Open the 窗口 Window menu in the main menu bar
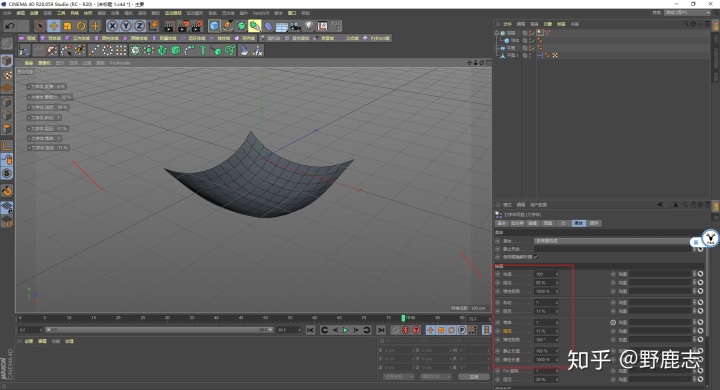720x390 pixels. [292, 13]
